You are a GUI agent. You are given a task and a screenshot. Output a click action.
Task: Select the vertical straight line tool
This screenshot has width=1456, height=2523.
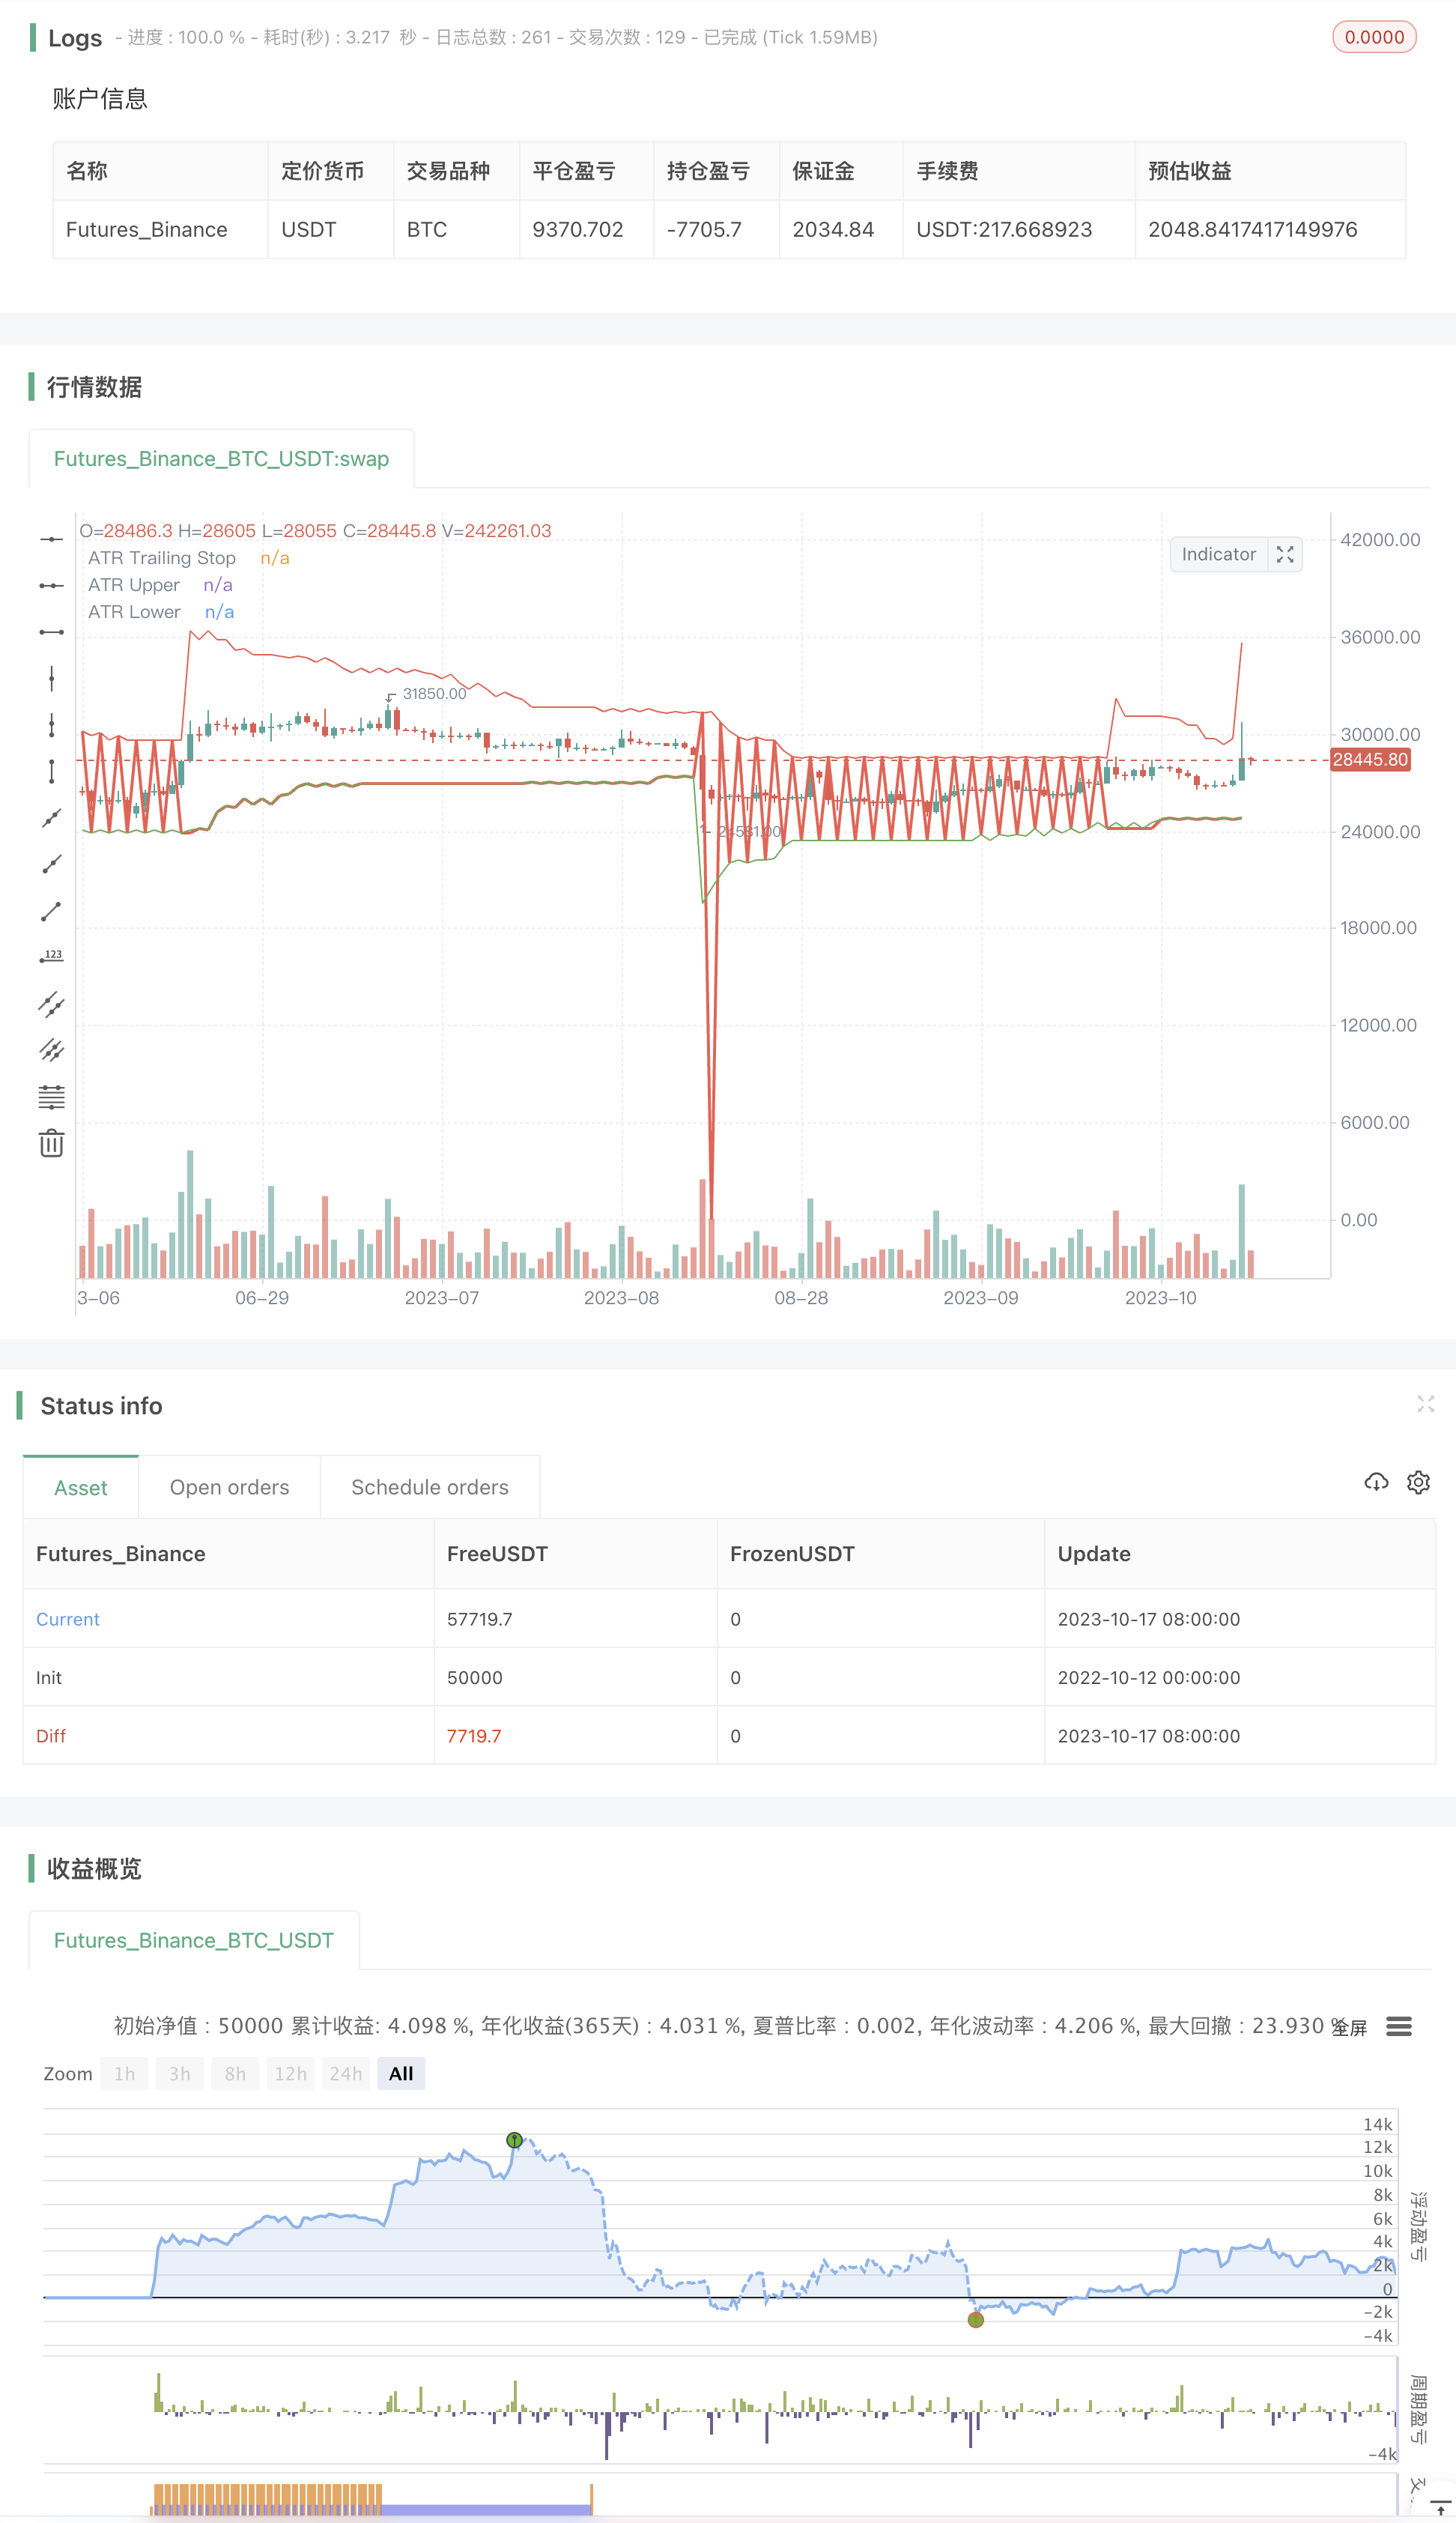[51, 679]
